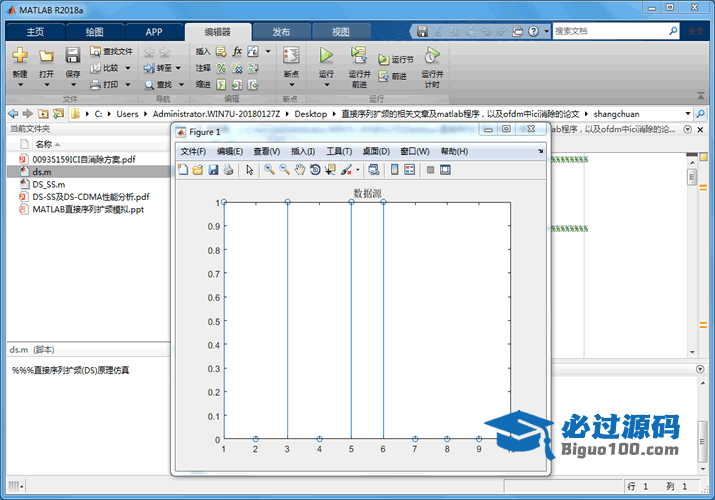Switch to the 发布 tab
The width and height of the screenshot is (715, 500).
pos(281,31)
